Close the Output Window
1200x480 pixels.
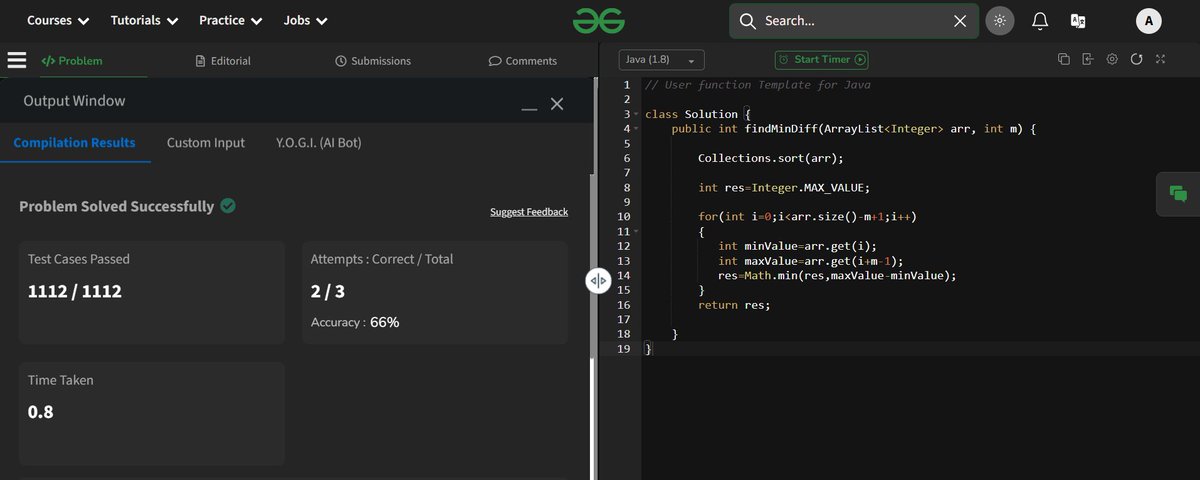(557, 103)
